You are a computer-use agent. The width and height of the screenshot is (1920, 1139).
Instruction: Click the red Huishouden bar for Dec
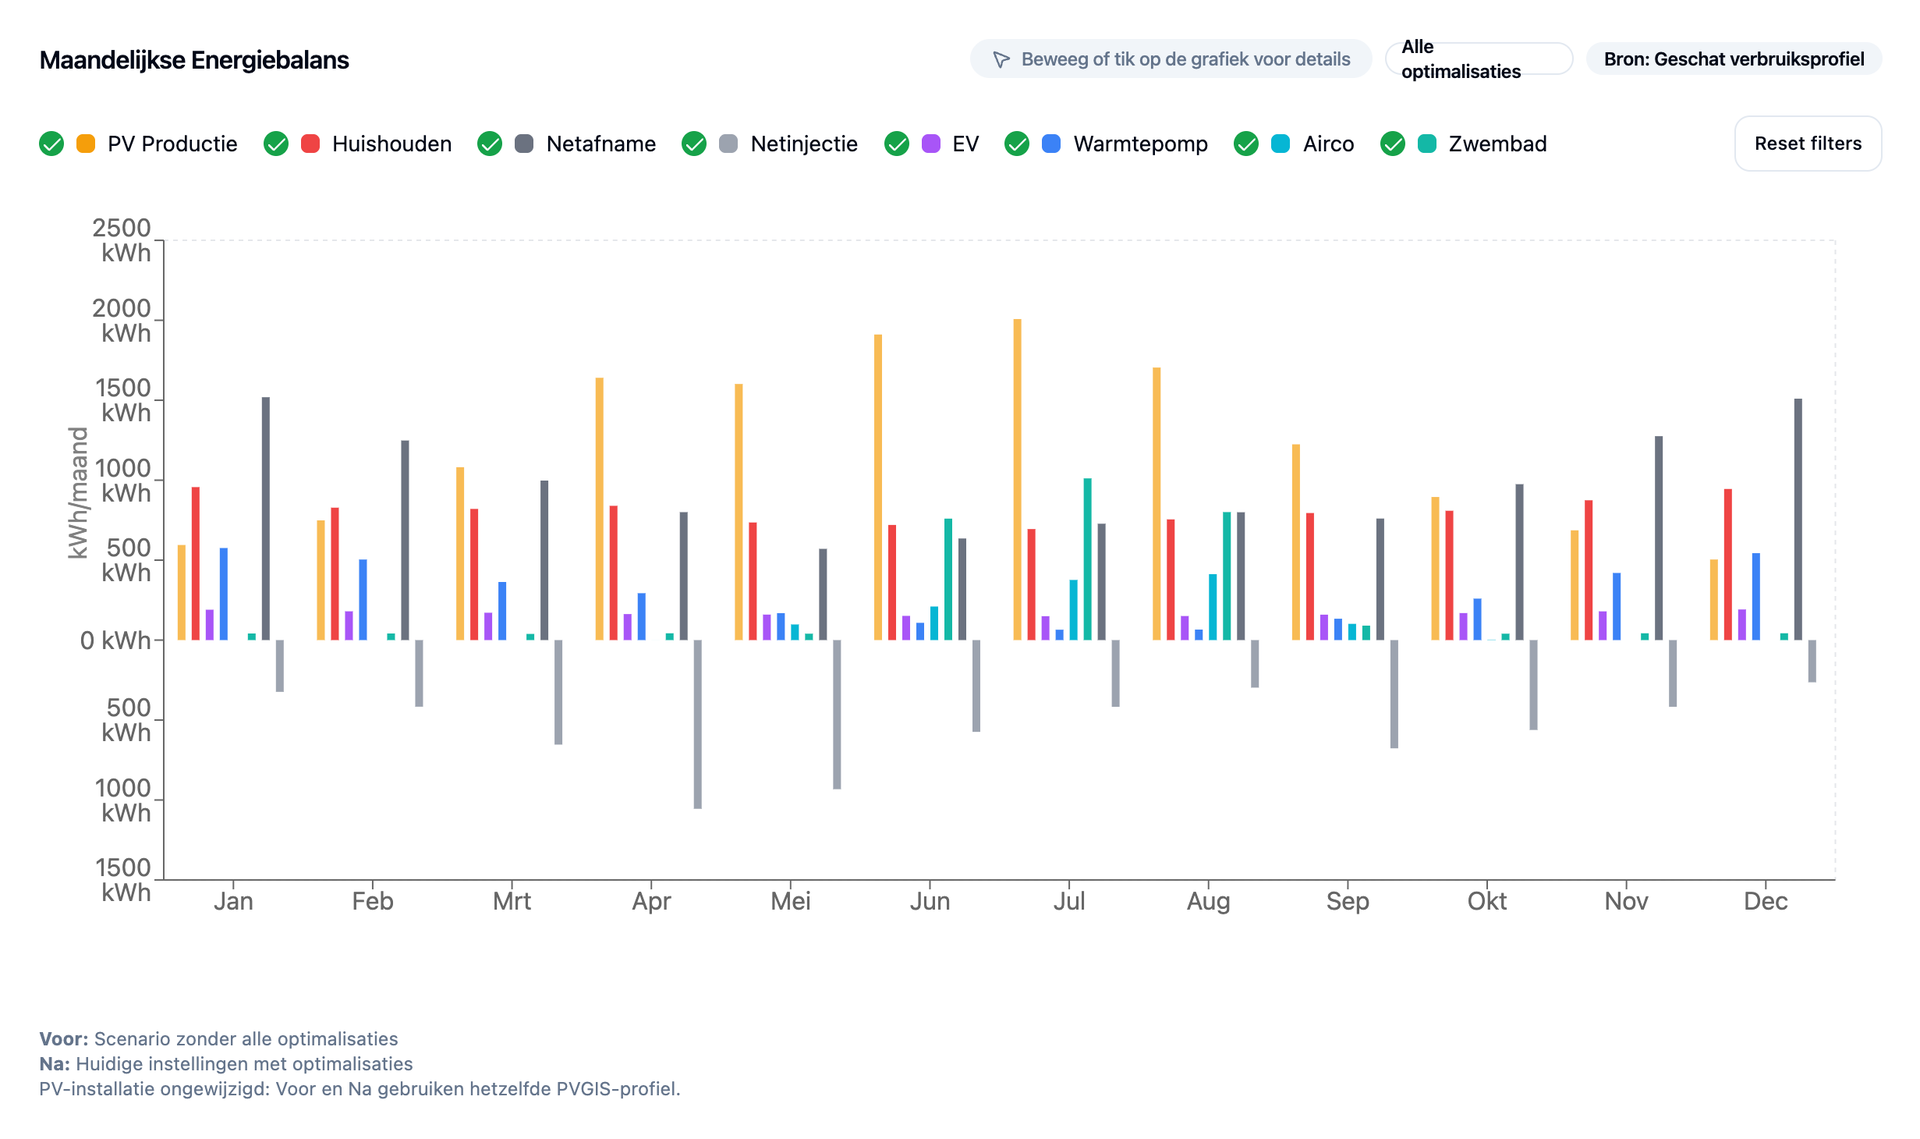(1728, 565)
